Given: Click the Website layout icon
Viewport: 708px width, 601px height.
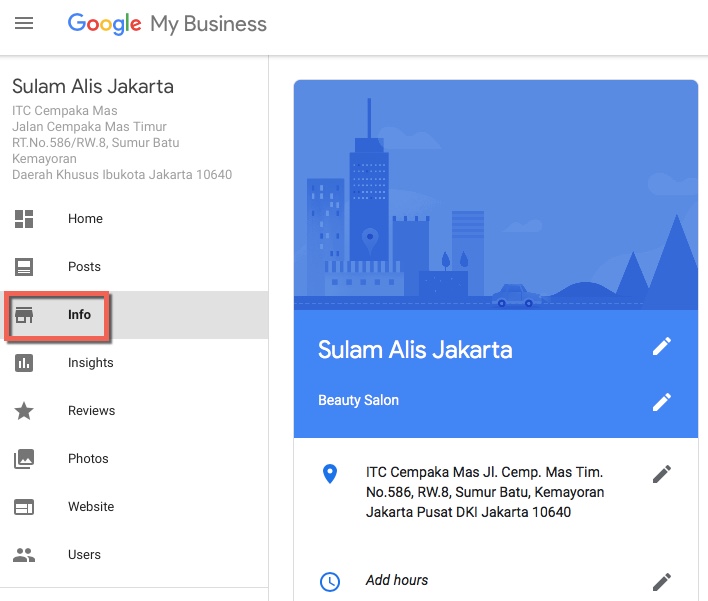Looking at the screenshot, I should 24,507.
